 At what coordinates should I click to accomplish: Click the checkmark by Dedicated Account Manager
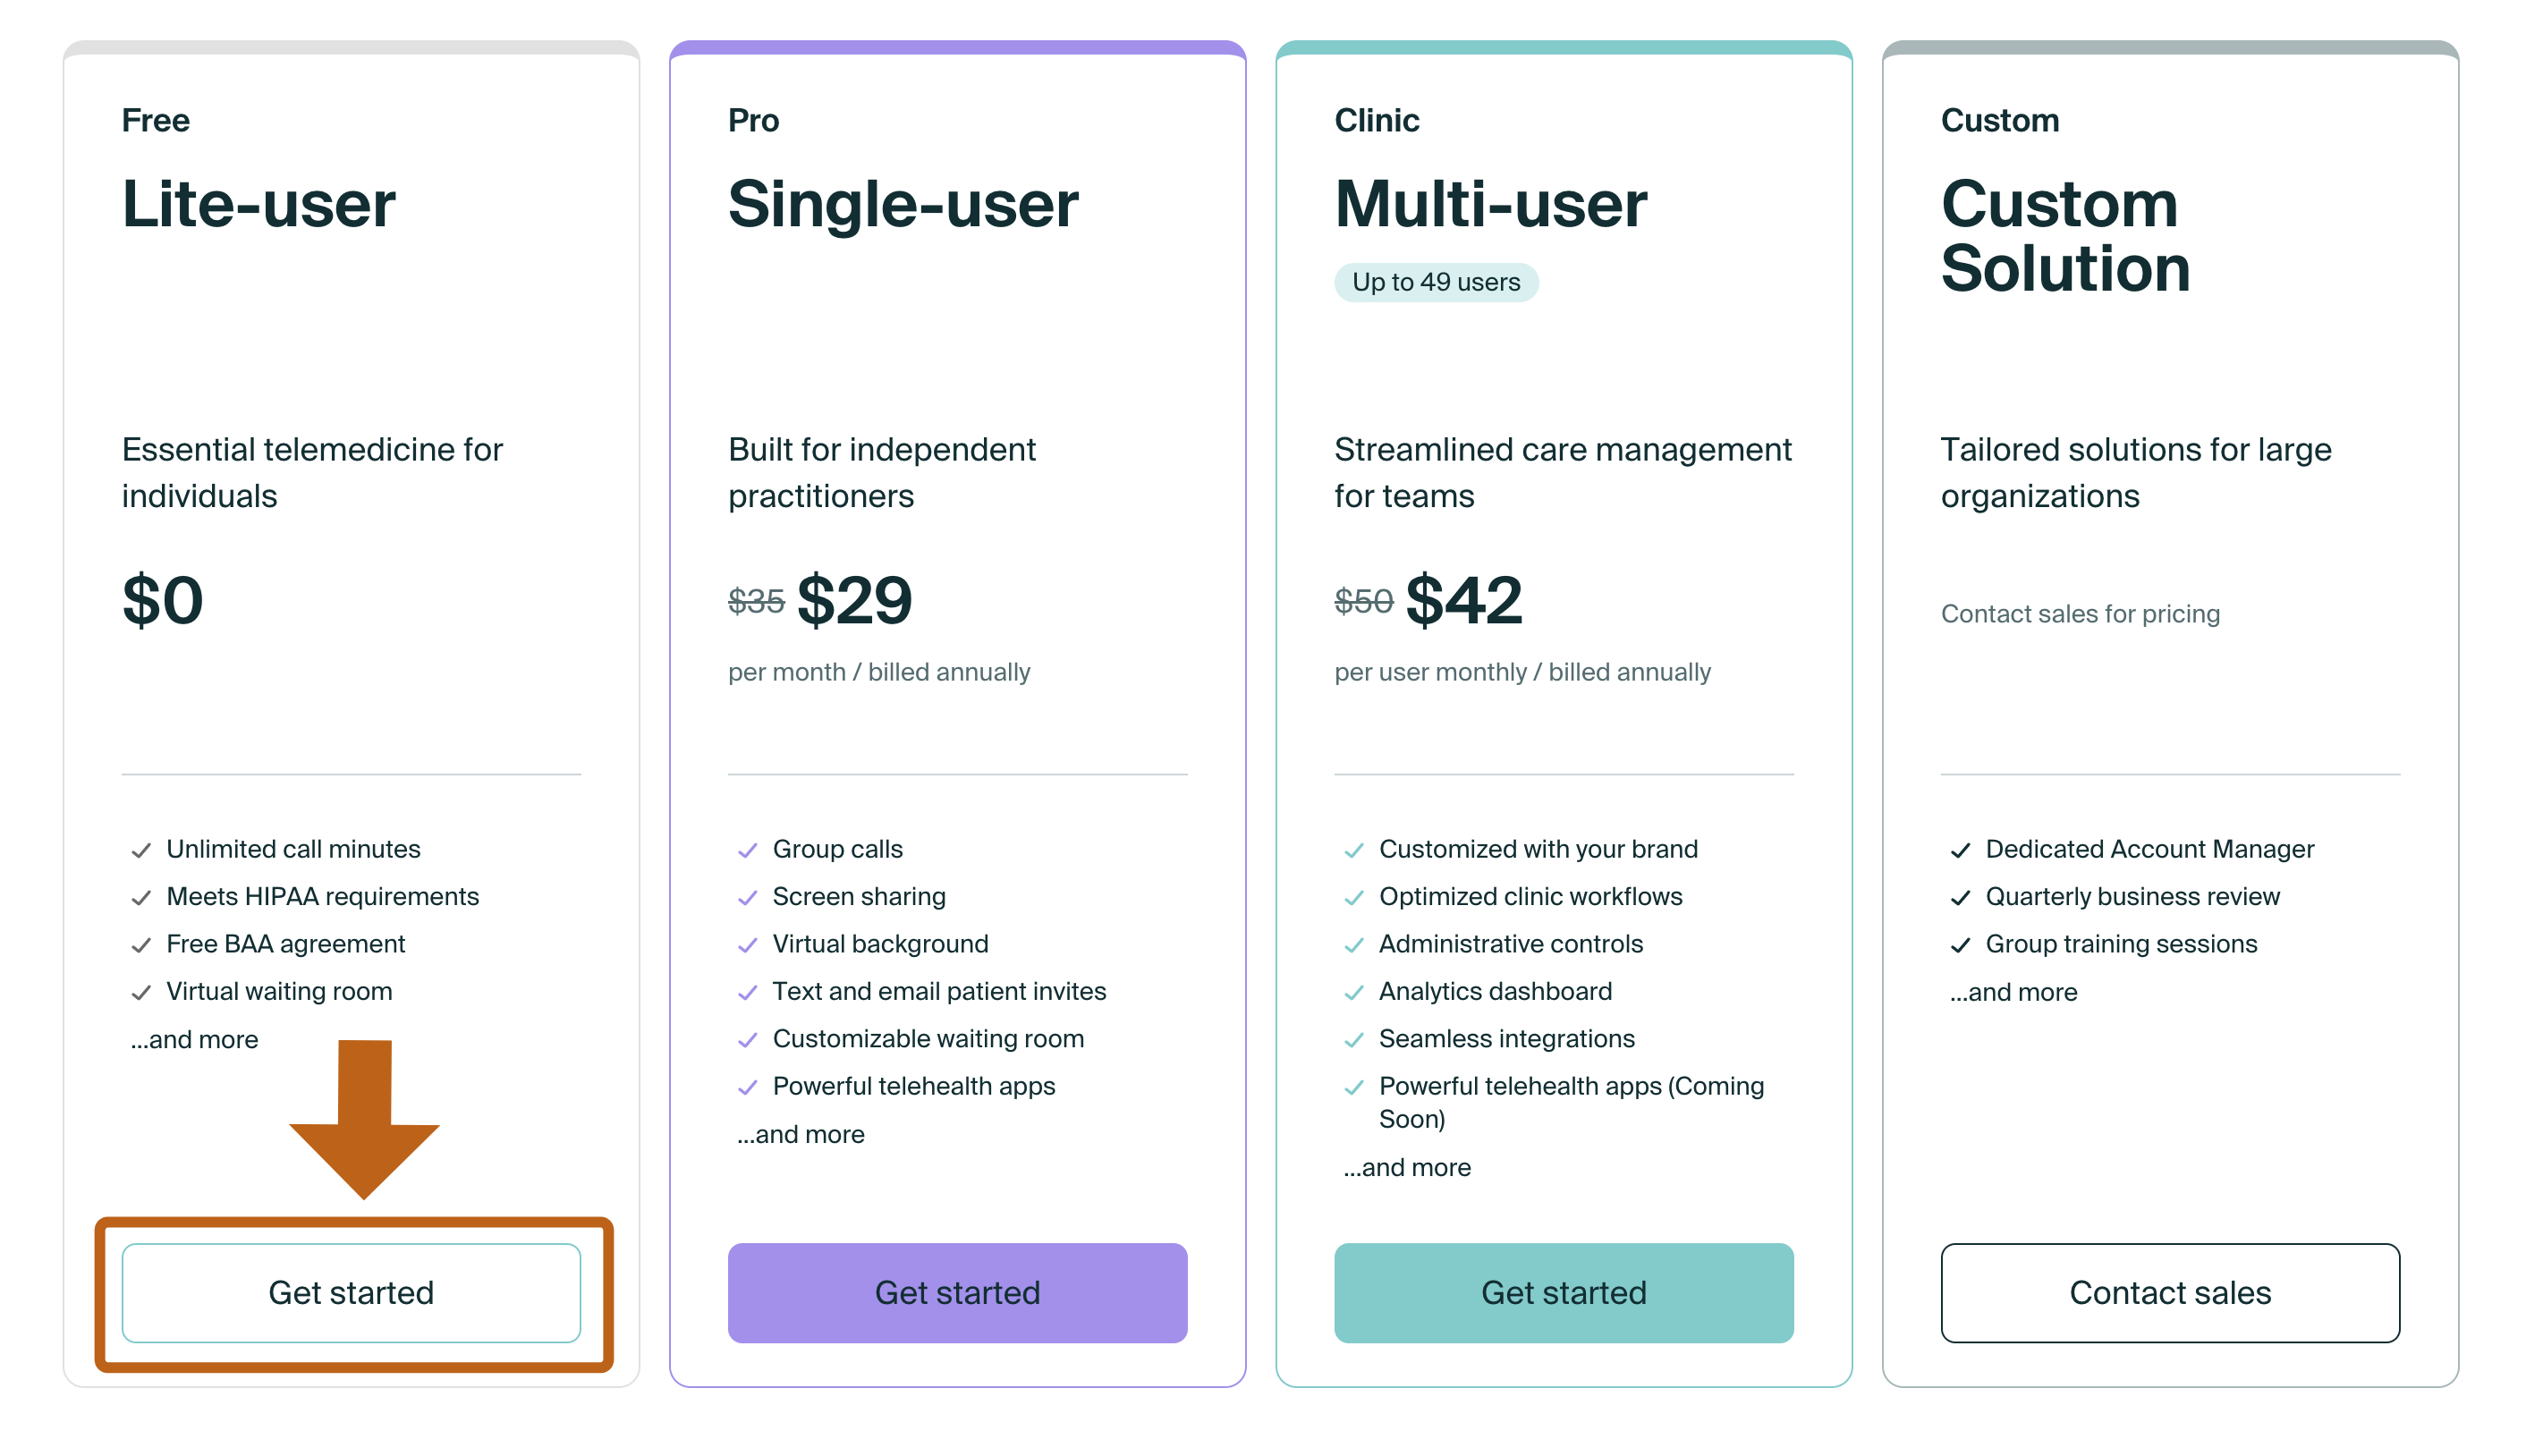pyautogui.click(x=1960, y=850)
